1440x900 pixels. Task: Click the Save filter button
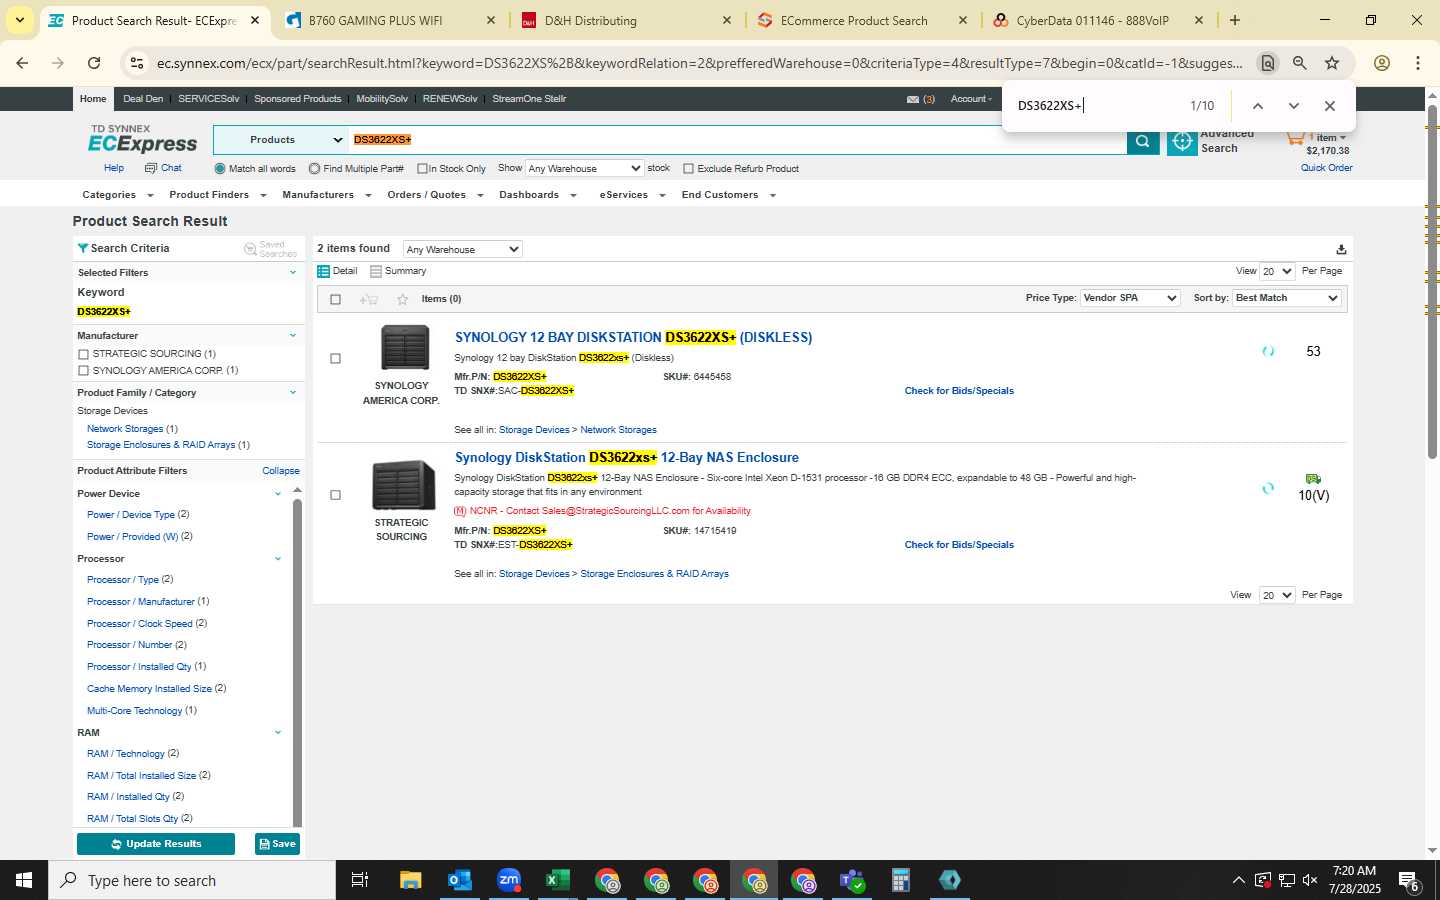pyautogui.click(x=277, y=844)
